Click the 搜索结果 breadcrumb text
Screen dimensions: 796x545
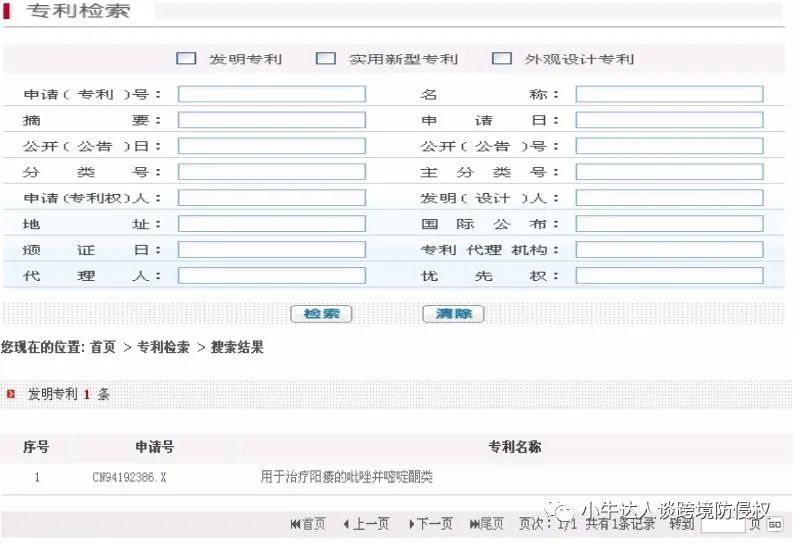point(237,347)
